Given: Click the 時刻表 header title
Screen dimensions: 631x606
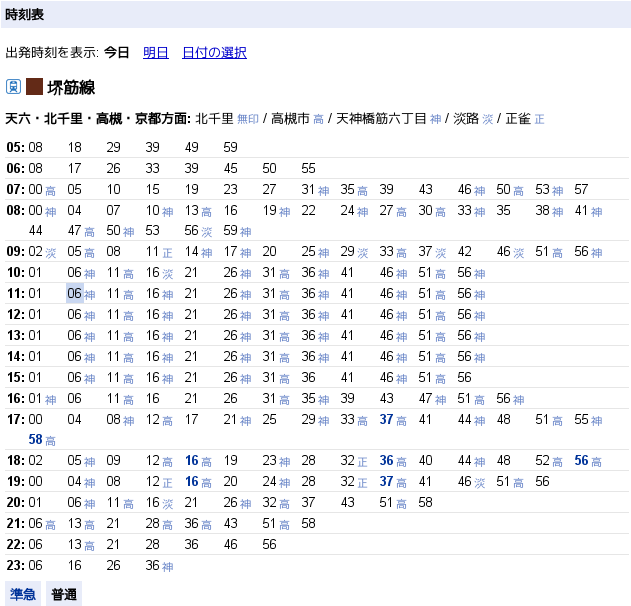Looking at the screenshot, I should point(24,13).
